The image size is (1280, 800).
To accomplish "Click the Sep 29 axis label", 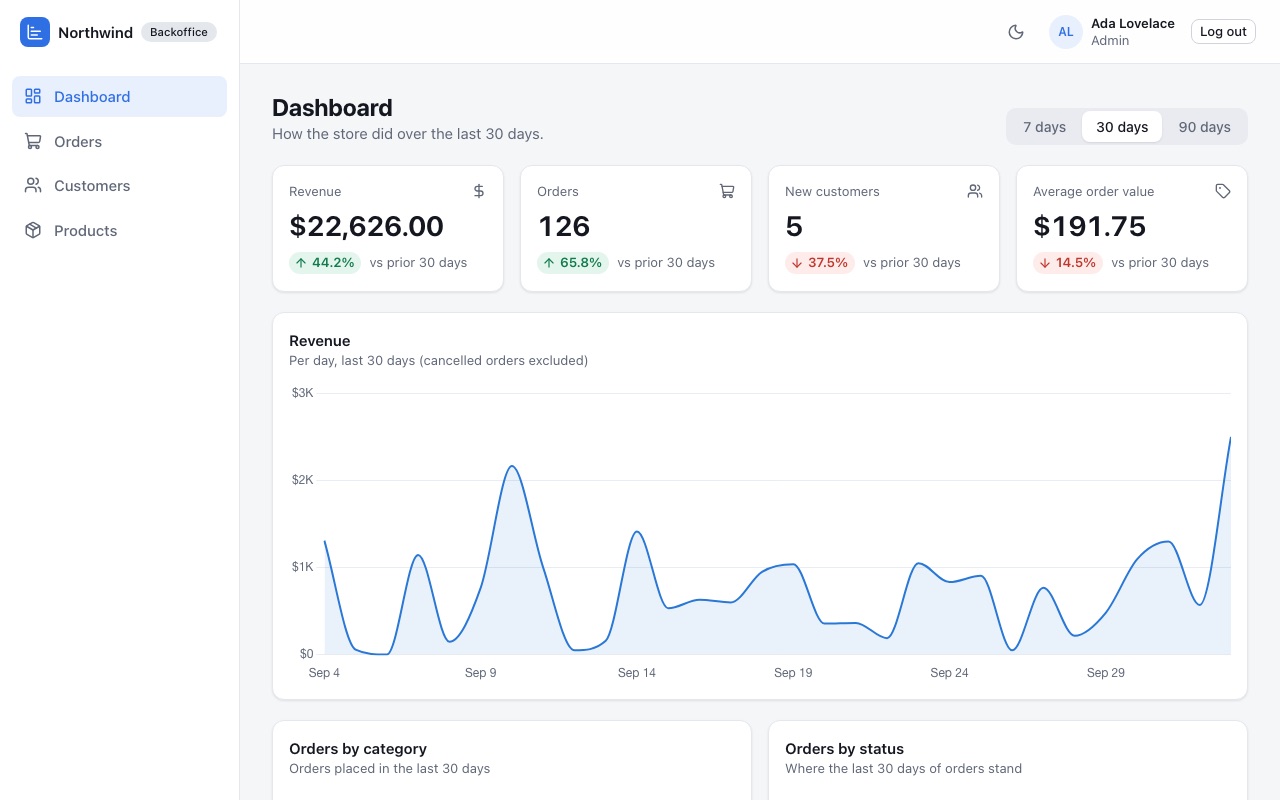I will click(1106, 673).
